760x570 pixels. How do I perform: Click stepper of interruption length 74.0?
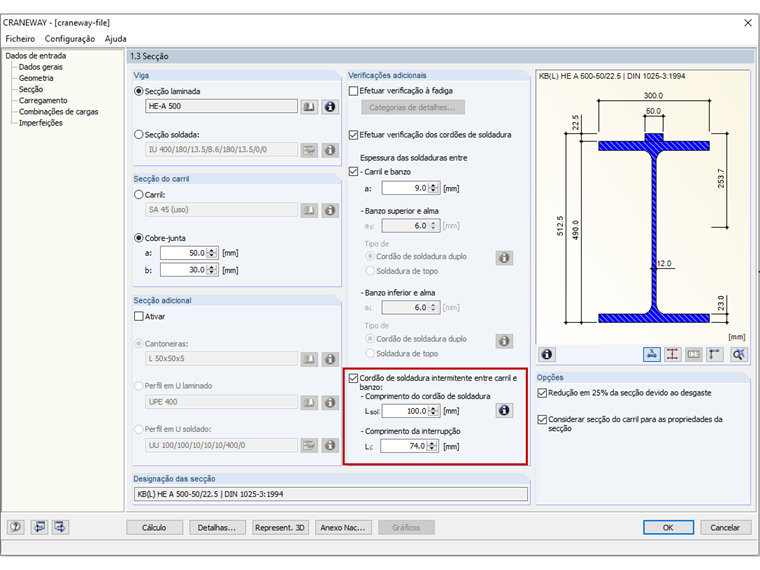tap(432, 446)
